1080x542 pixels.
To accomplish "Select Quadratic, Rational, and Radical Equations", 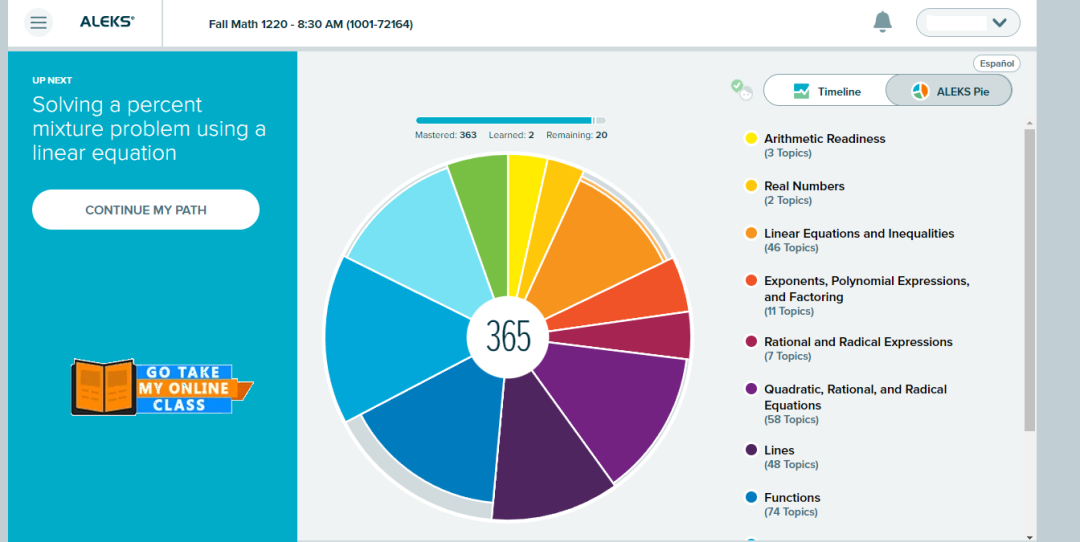I will click(855, 397).
